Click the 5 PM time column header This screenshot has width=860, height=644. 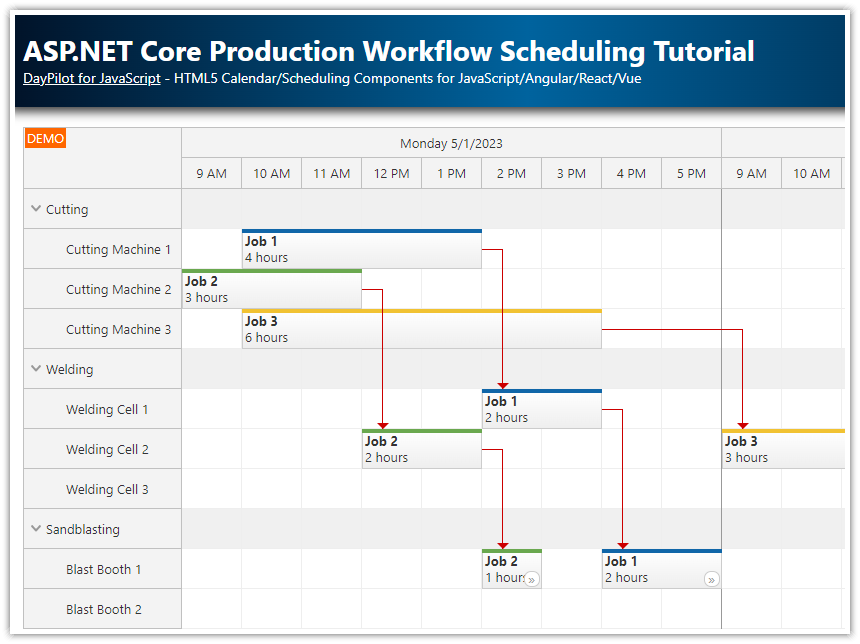[x=691, y=173]
